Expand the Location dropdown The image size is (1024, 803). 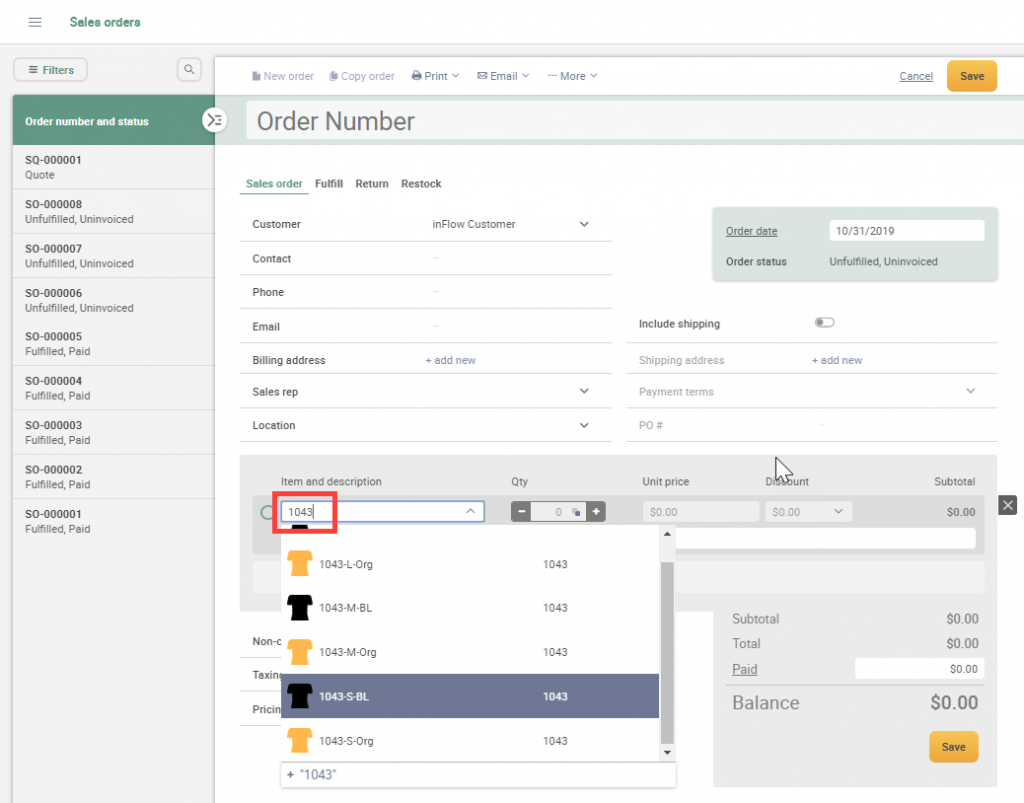pos(584,425)
